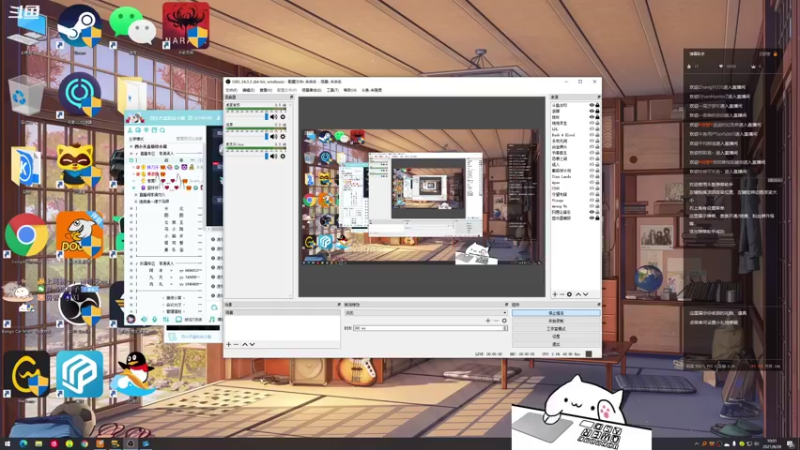Image resolution: width=800 pixels, height=450 pixels.
Task: Move selected source up
Action: point(578,294)
